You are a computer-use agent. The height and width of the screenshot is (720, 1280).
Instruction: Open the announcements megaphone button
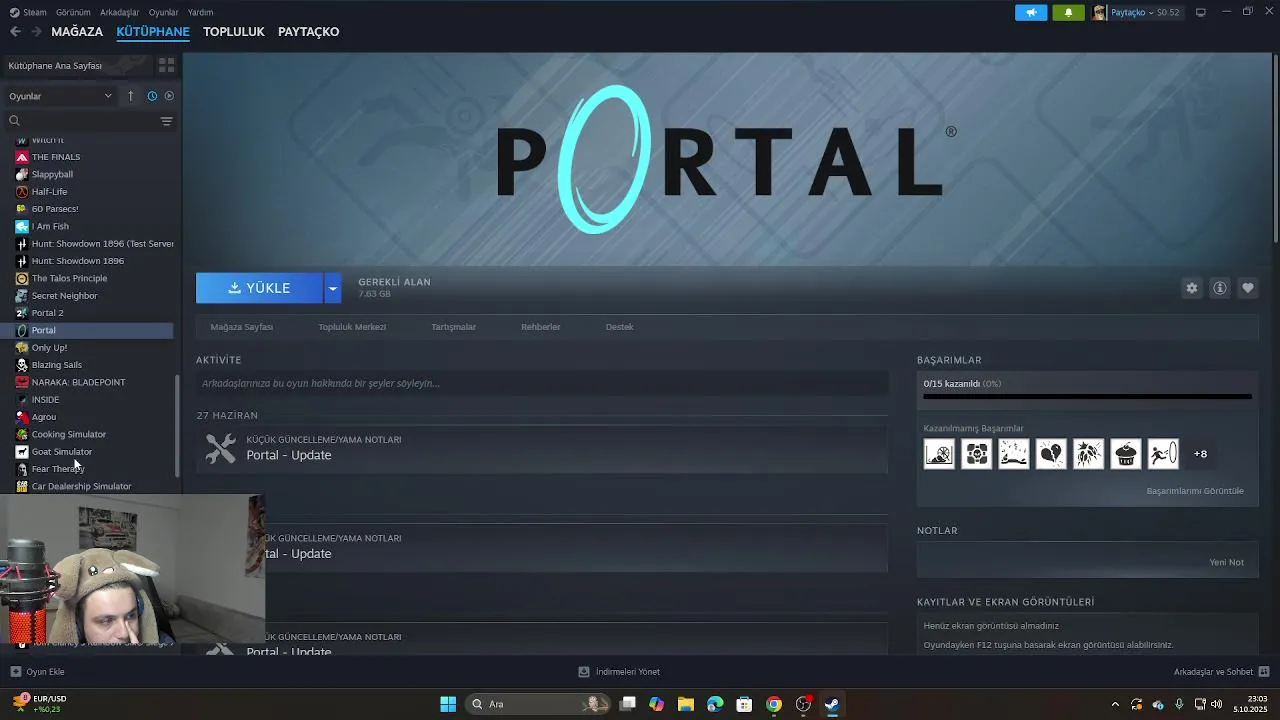[1031, 12]
